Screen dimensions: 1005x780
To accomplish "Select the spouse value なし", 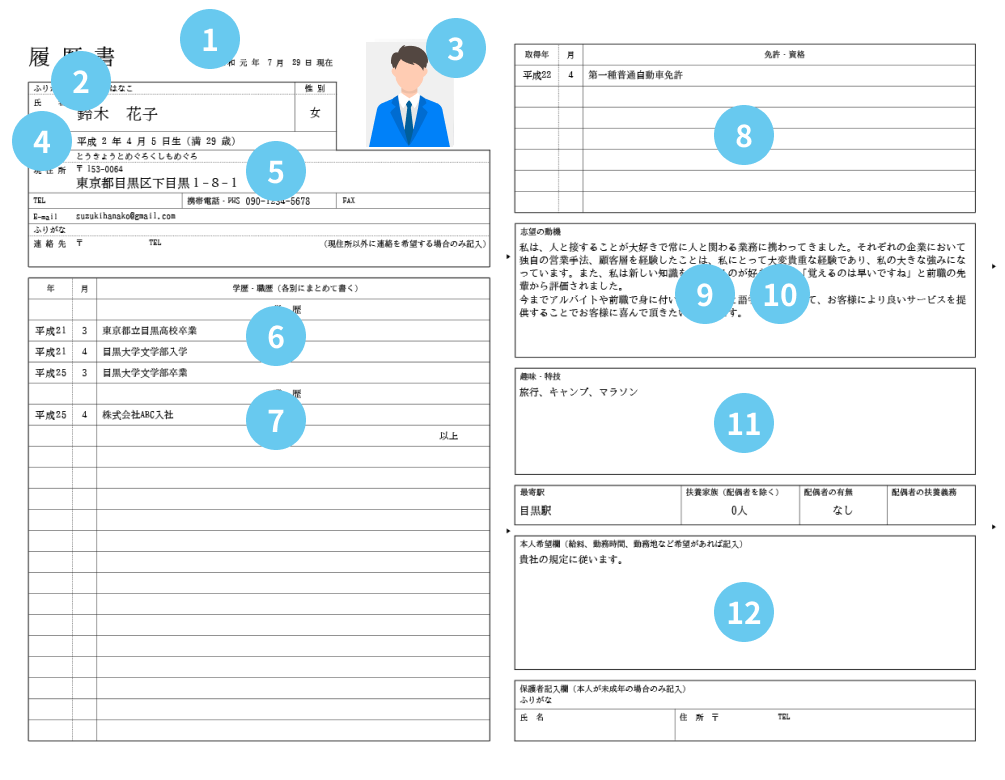I will (842, 511).
